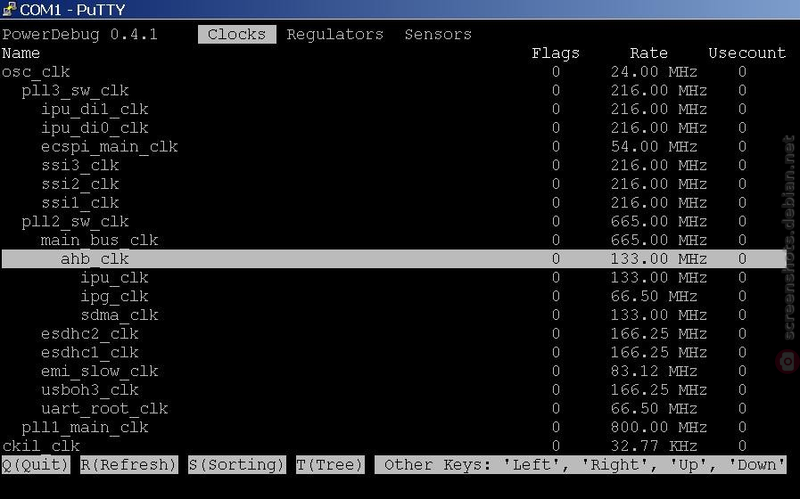Select the esdhc1_clk row

tap(393, 353)
